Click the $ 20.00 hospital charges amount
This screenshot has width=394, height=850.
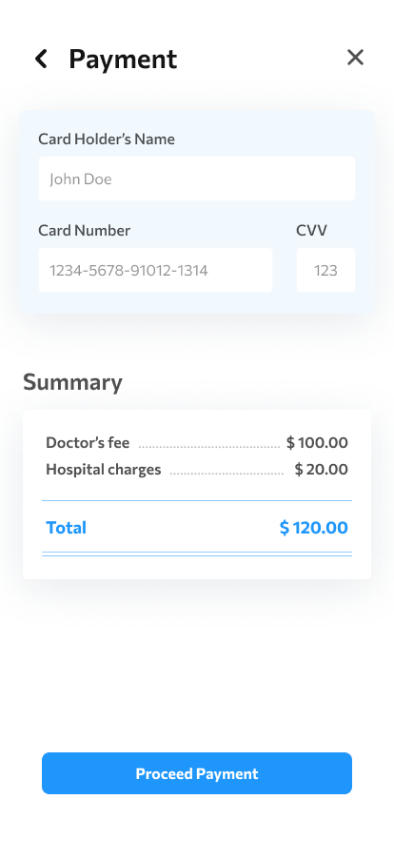321,469
